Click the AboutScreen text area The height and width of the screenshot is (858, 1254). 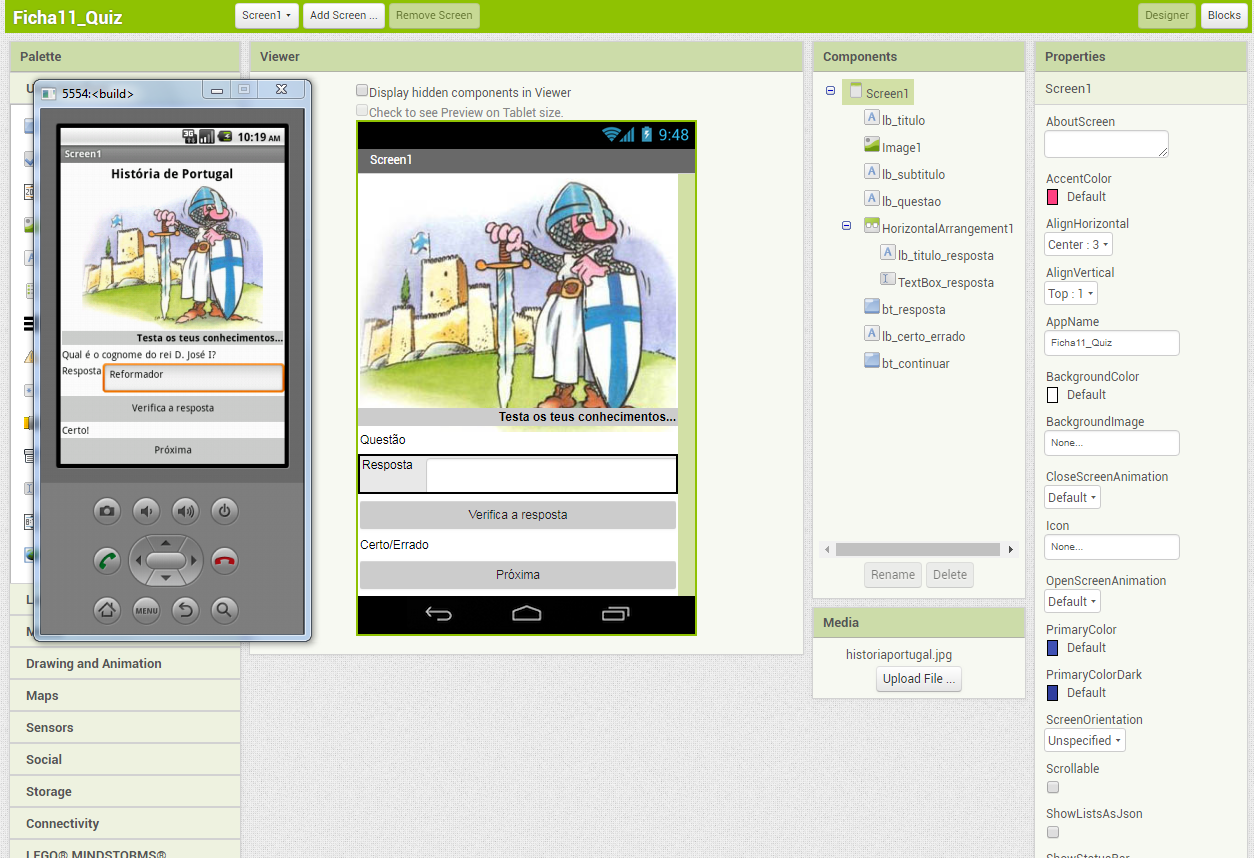[1106, 144]
